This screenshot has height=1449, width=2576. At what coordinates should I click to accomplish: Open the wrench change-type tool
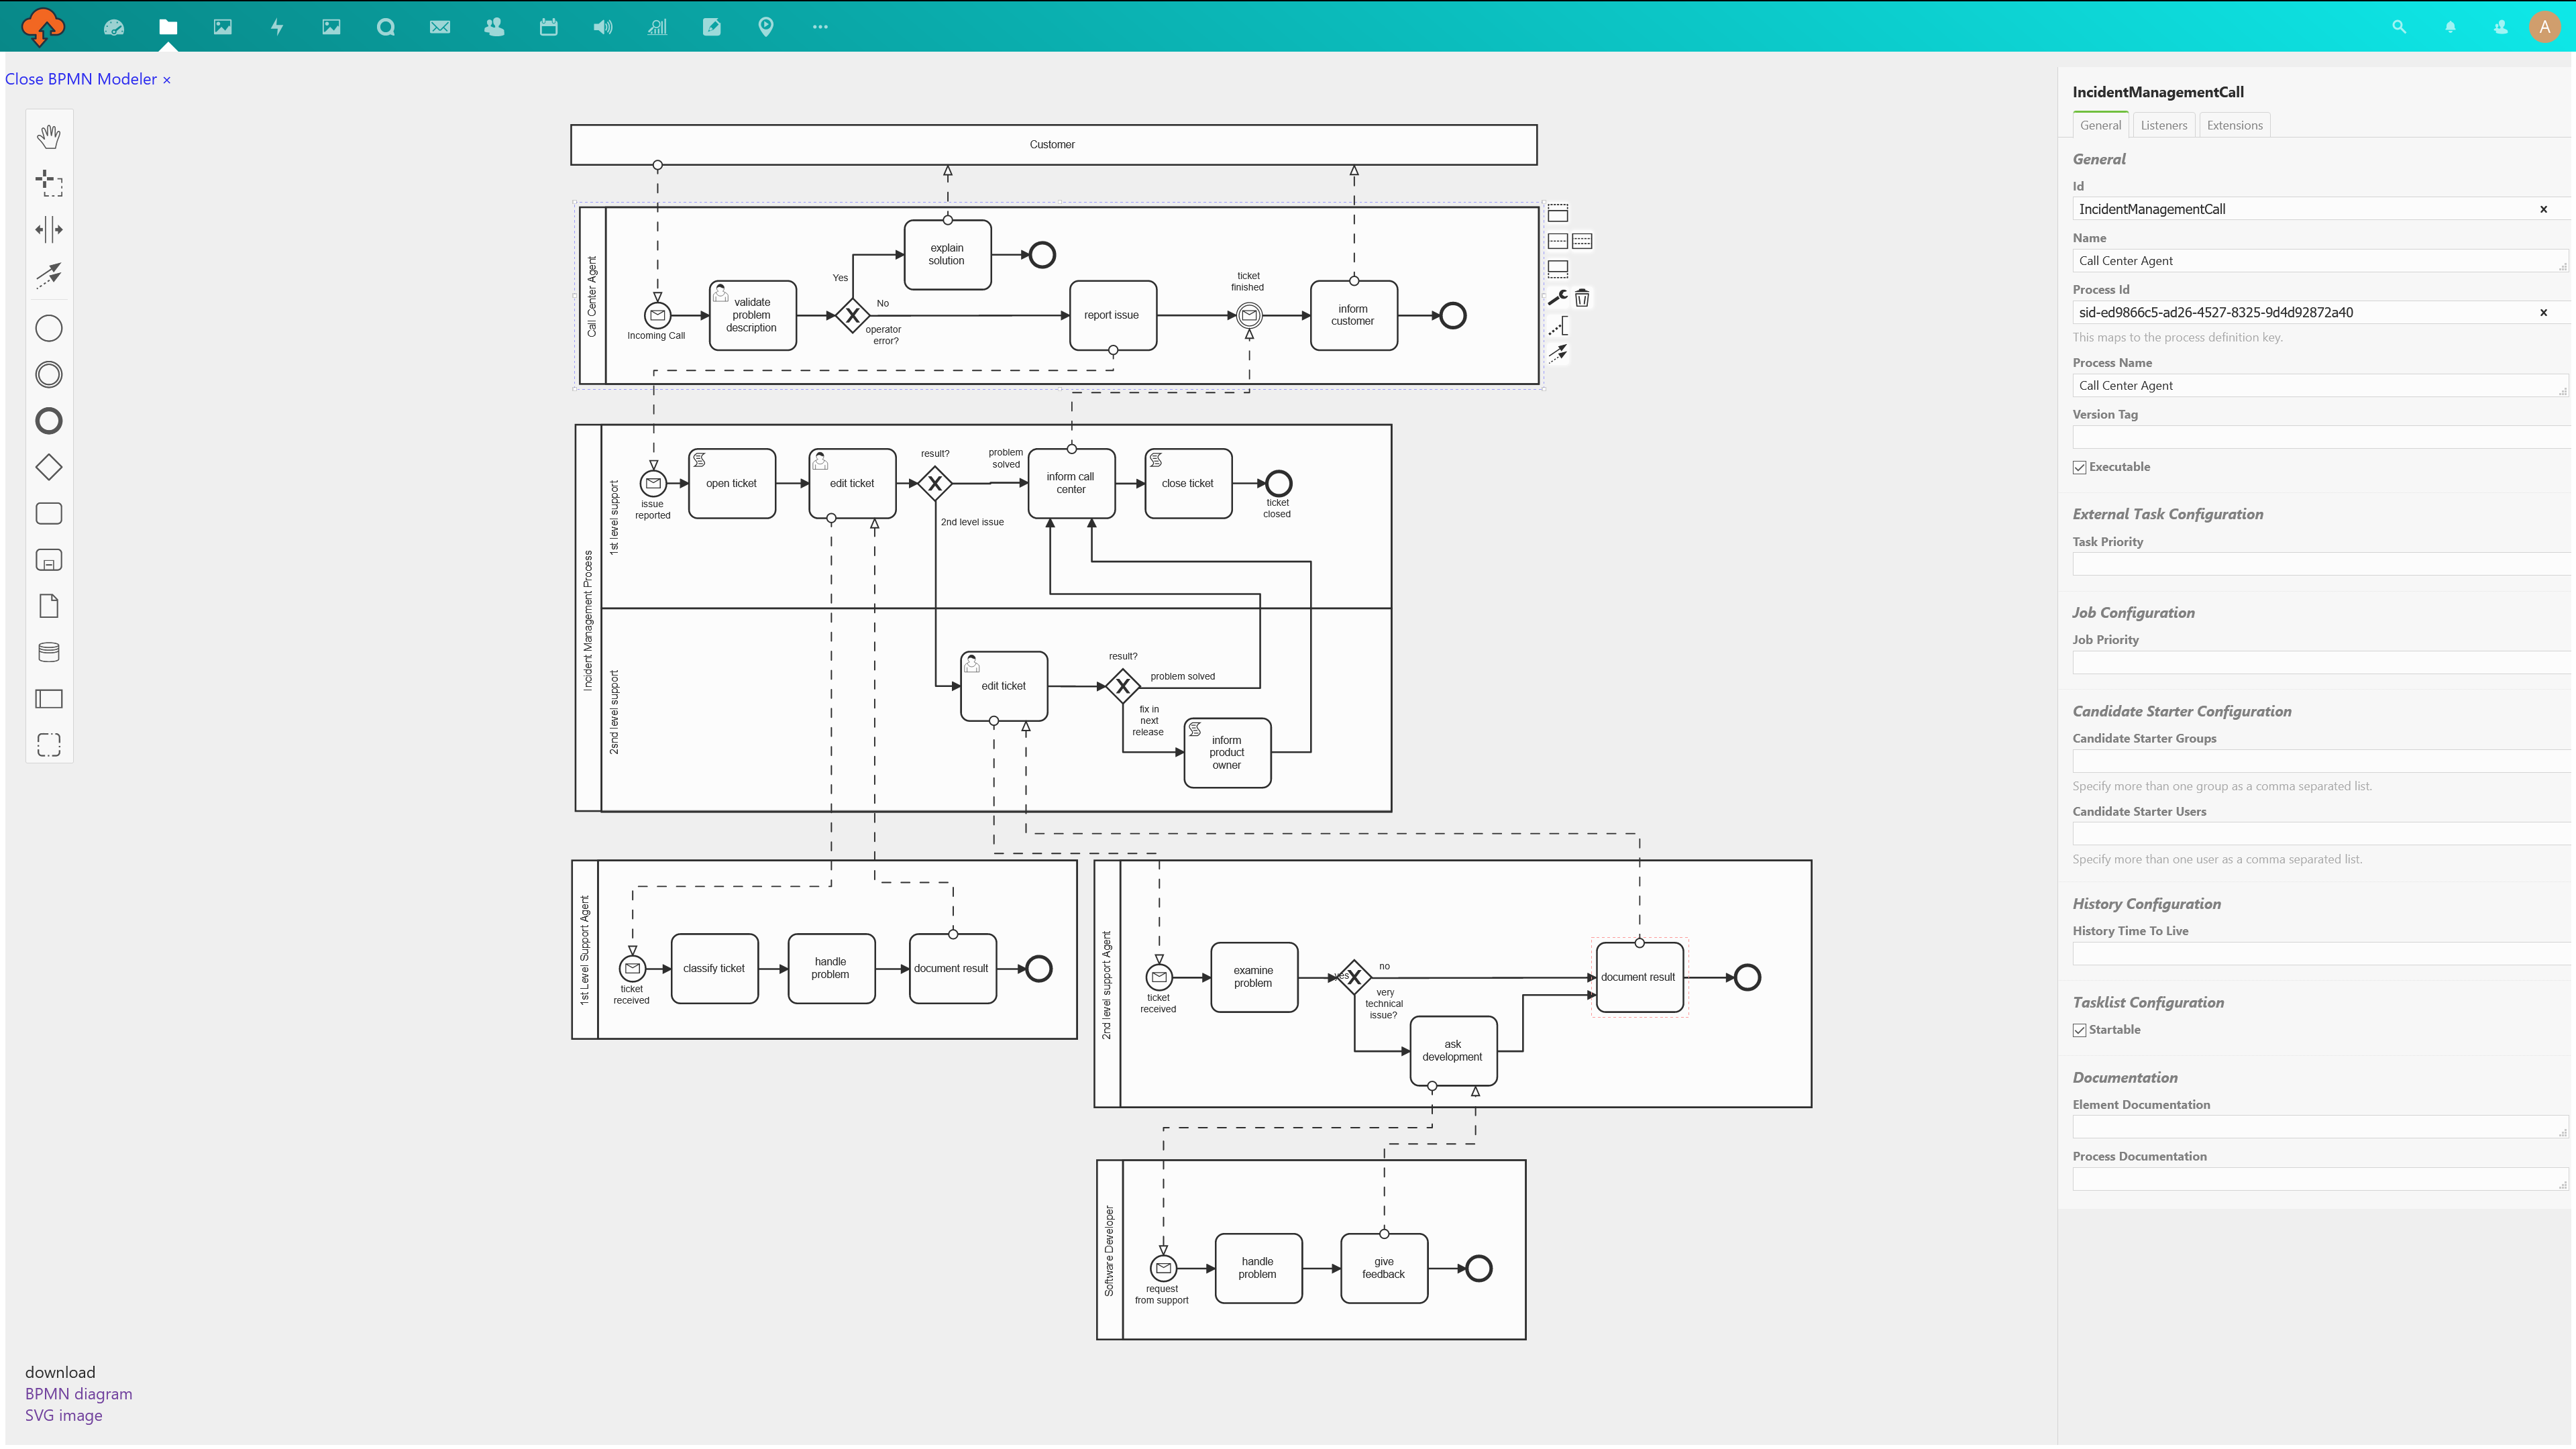click(x=1558, y=298)
